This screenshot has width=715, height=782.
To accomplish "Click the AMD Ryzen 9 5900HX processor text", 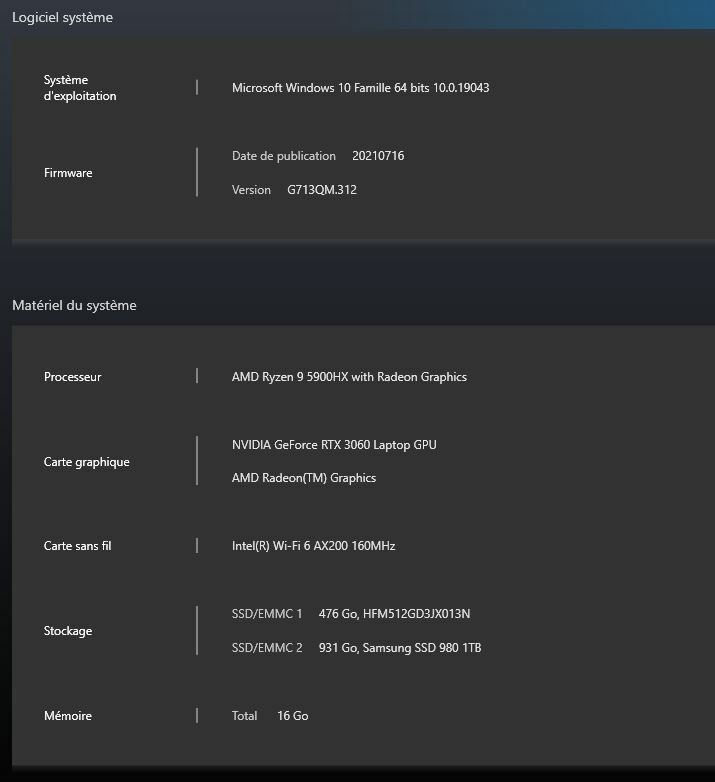I will (349, 377).
